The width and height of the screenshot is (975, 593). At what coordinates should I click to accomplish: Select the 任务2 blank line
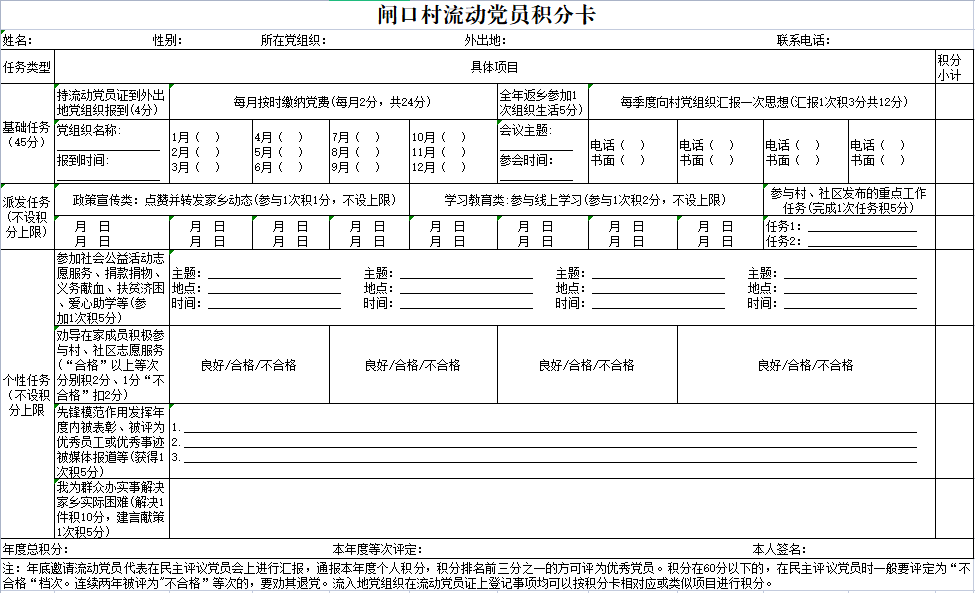(x=860, y=241)
